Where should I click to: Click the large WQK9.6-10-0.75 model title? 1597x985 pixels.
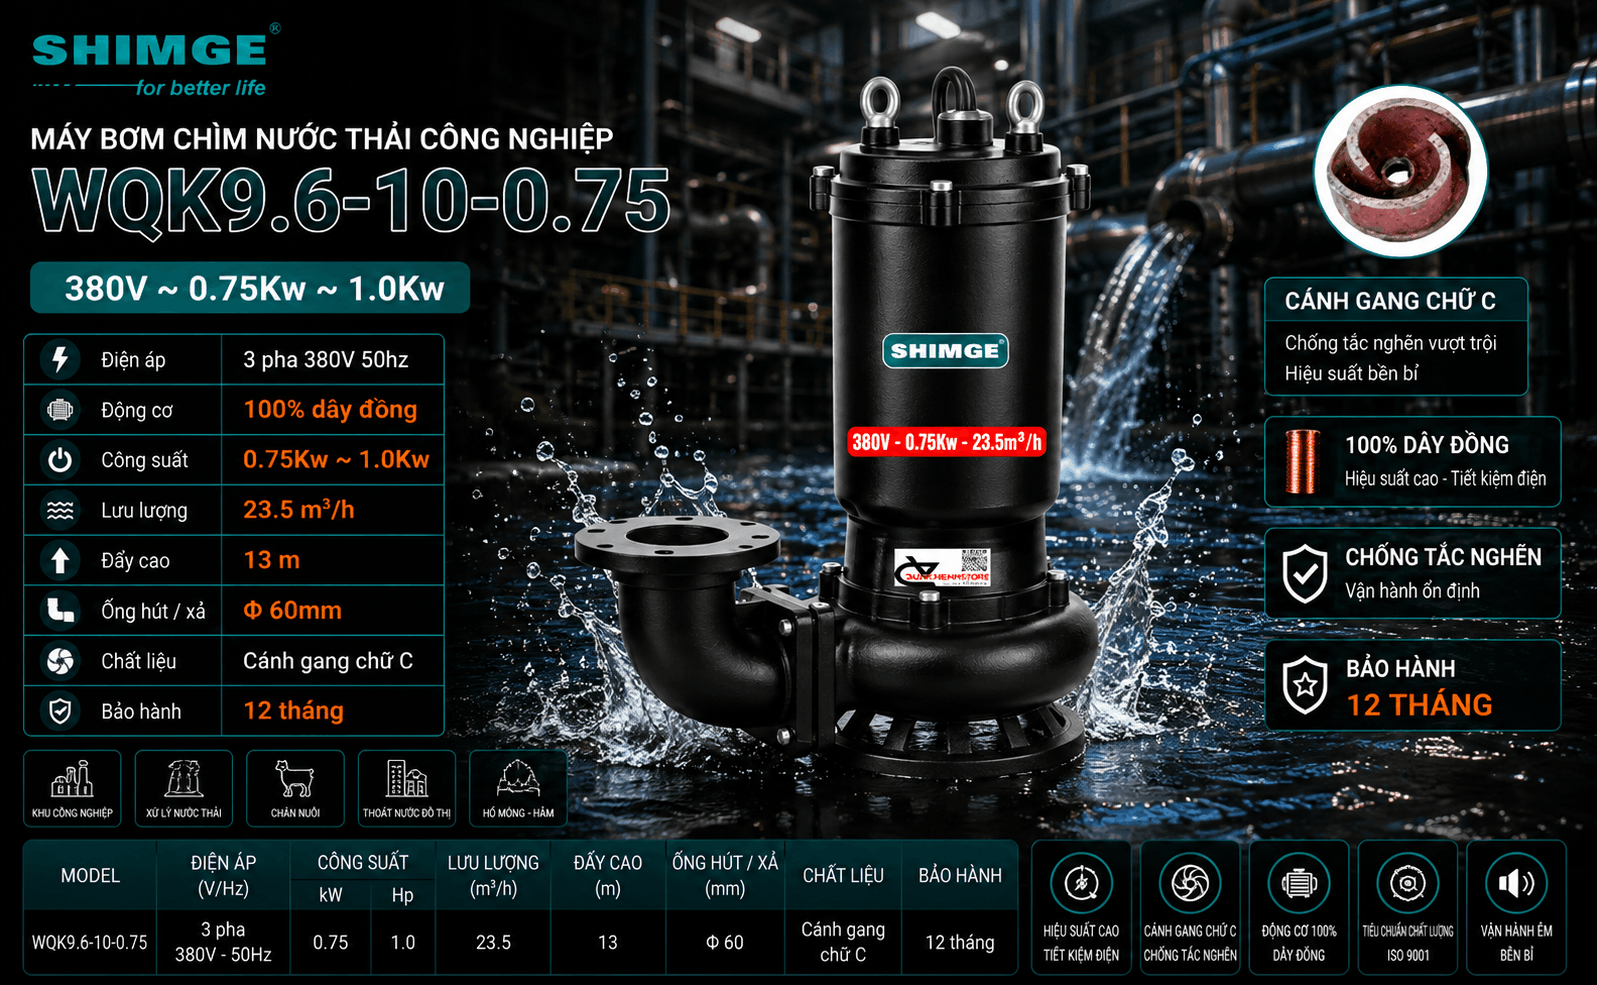(x=351, y=201)
